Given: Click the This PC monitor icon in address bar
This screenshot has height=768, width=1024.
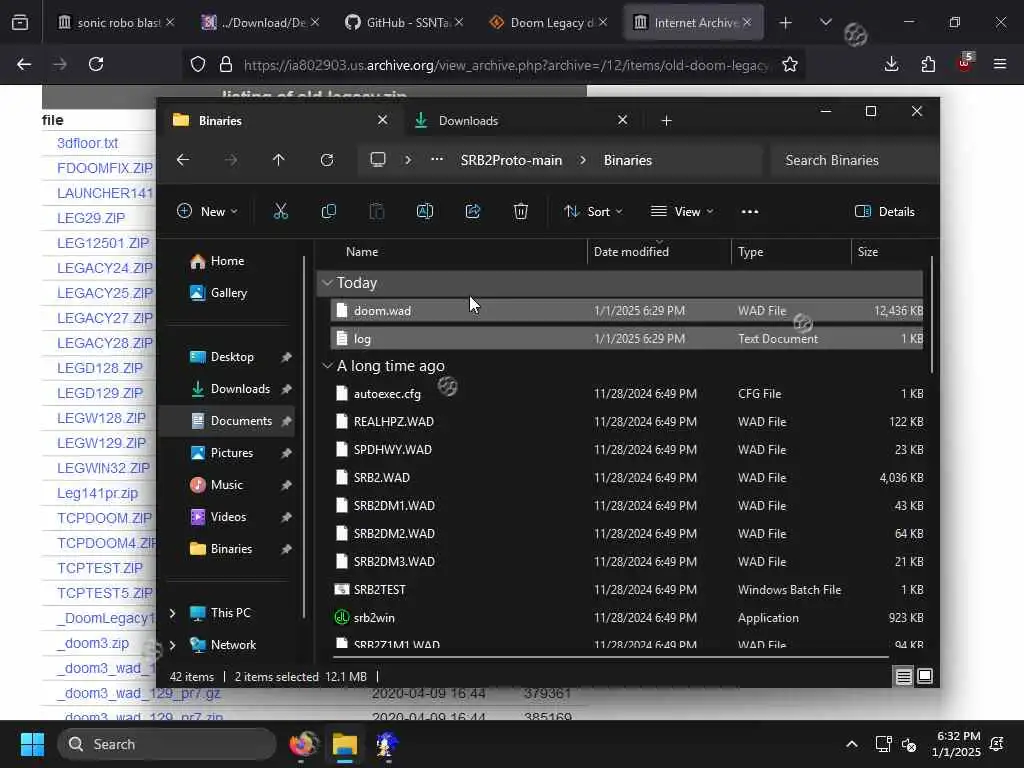Looking at the screenshot, I should (x=377, y=160).
